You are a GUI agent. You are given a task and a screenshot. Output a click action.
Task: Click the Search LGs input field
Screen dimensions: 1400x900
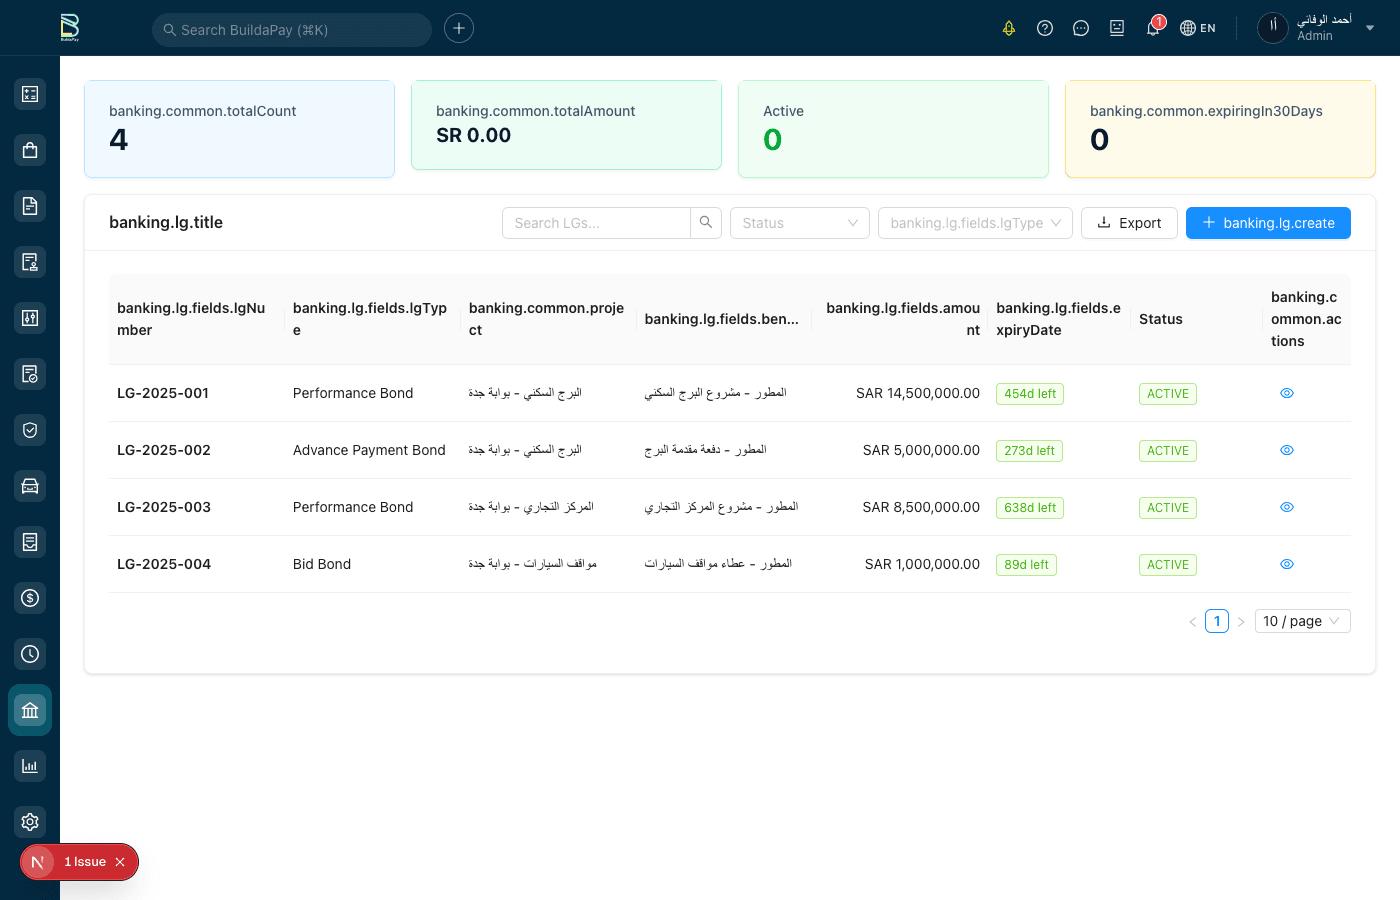[x=596, y=223]
